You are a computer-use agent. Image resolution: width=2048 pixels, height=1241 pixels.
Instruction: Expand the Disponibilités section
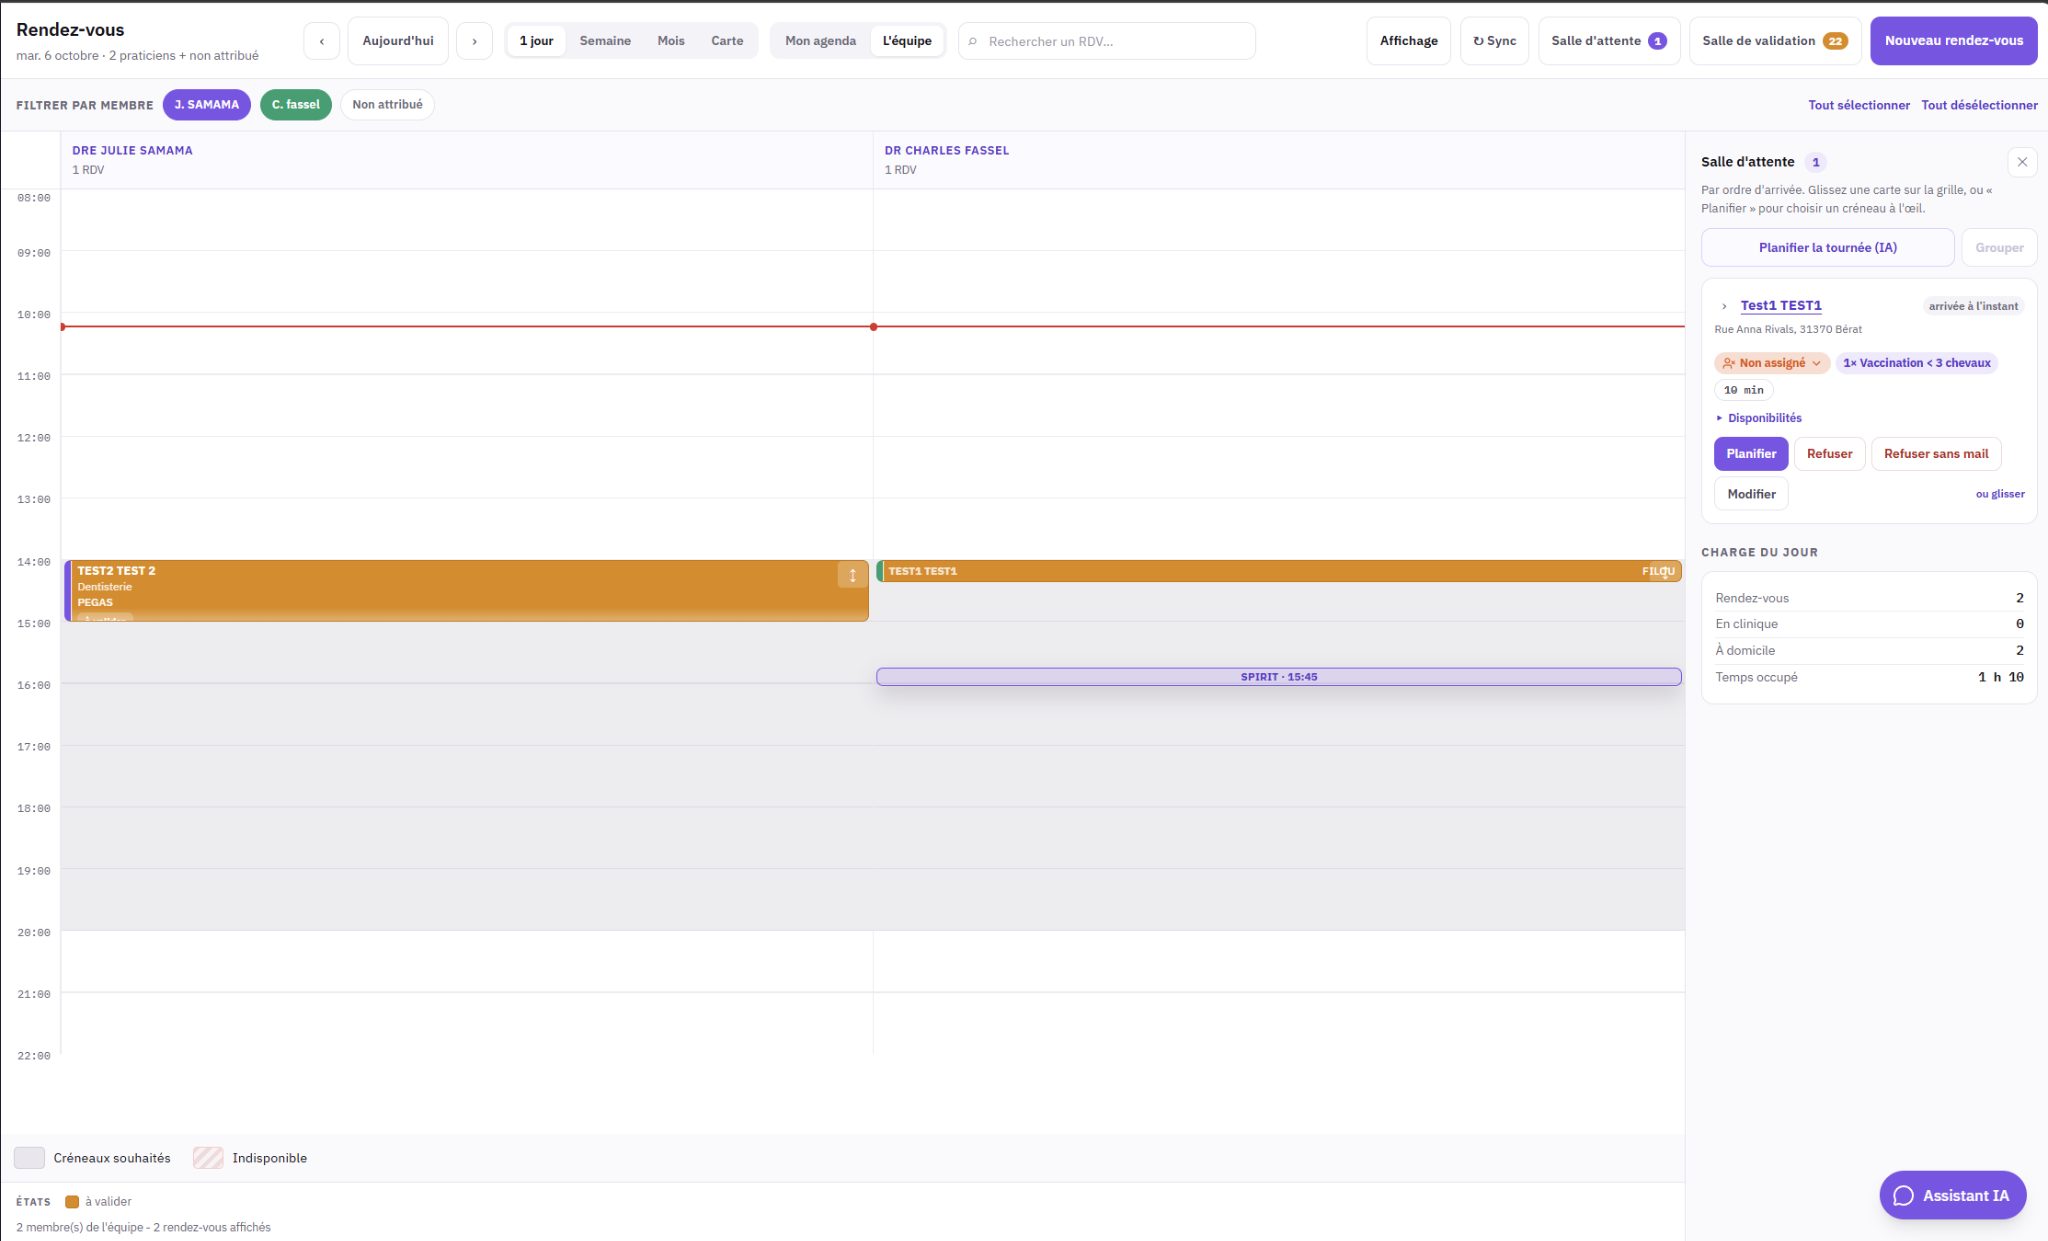tap(1758, 418)
